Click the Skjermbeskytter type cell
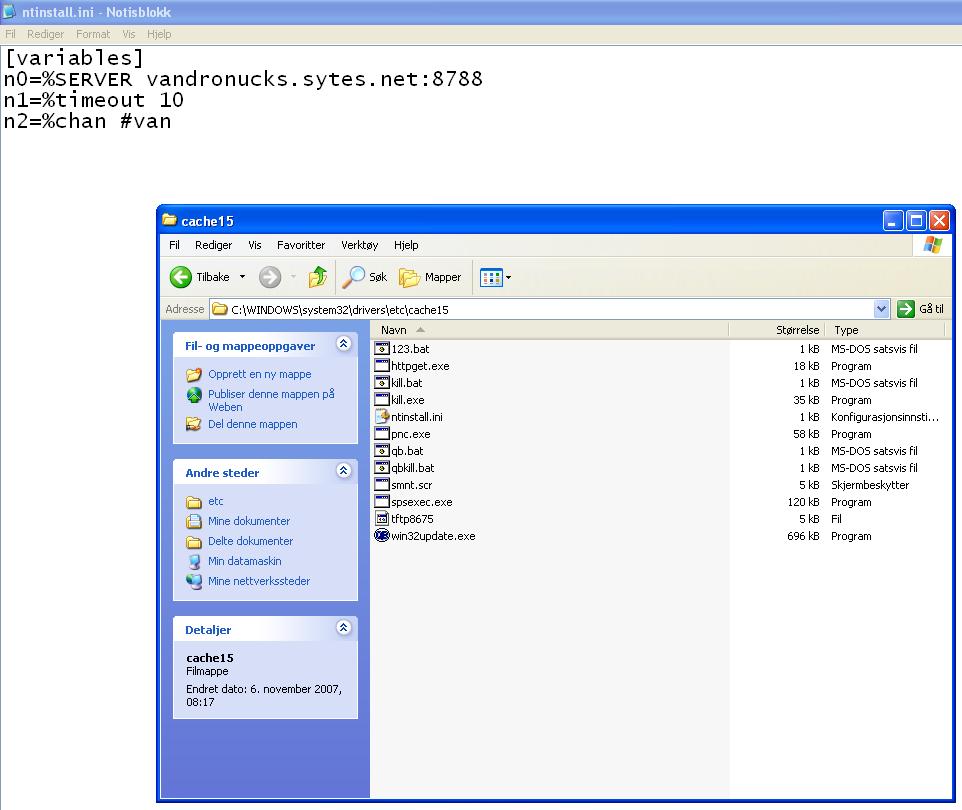This screenshot has height=810, width=962. click(x=870, y=485)
